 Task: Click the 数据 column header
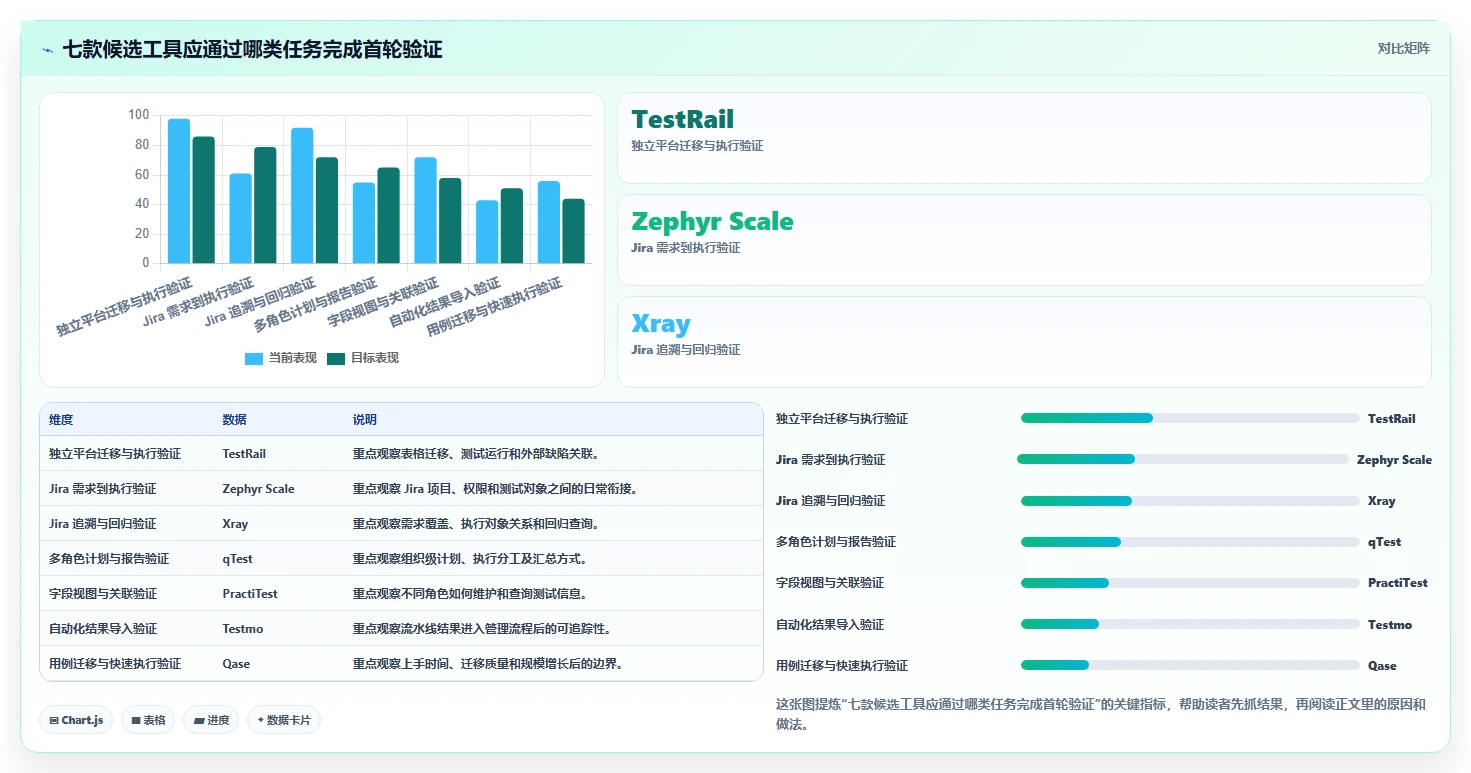234,420
